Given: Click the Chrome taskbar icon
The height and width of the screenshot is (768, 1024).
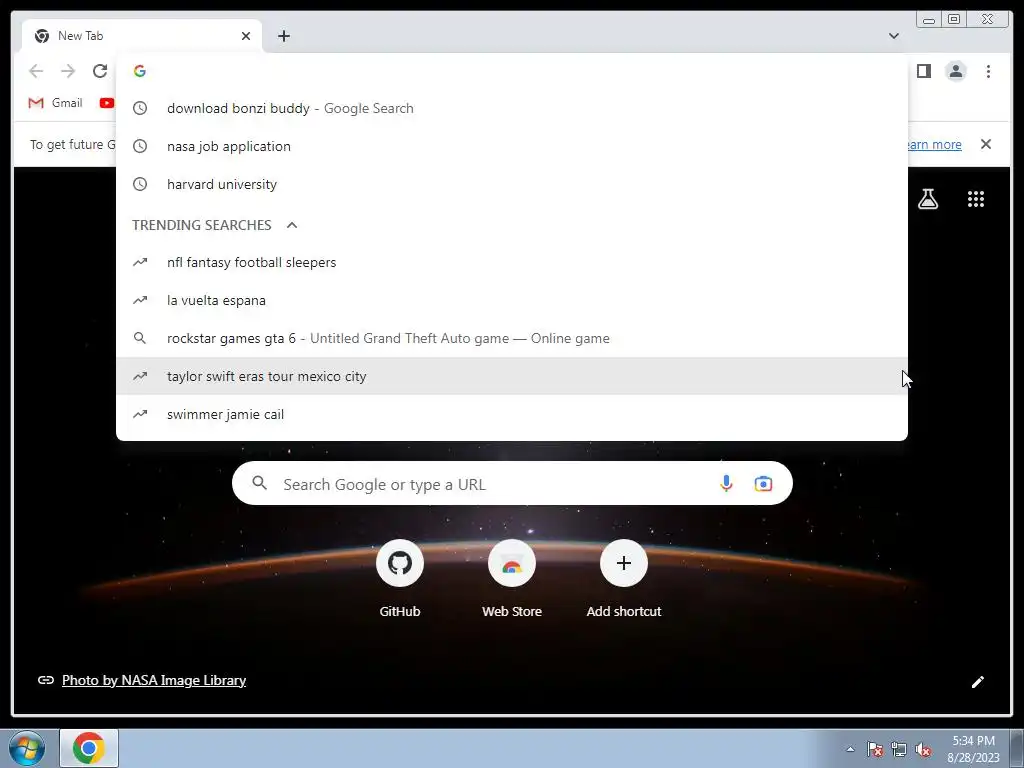Looking at the screenshot, I should pos(89,748).
